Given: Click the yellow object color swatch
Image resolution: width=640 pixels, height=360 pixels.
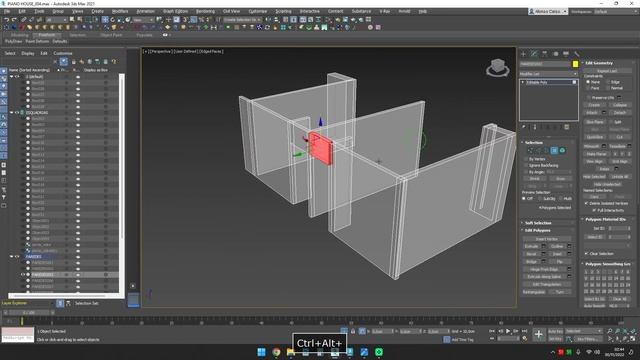Looking at the screenshot, I should point(575,64).
